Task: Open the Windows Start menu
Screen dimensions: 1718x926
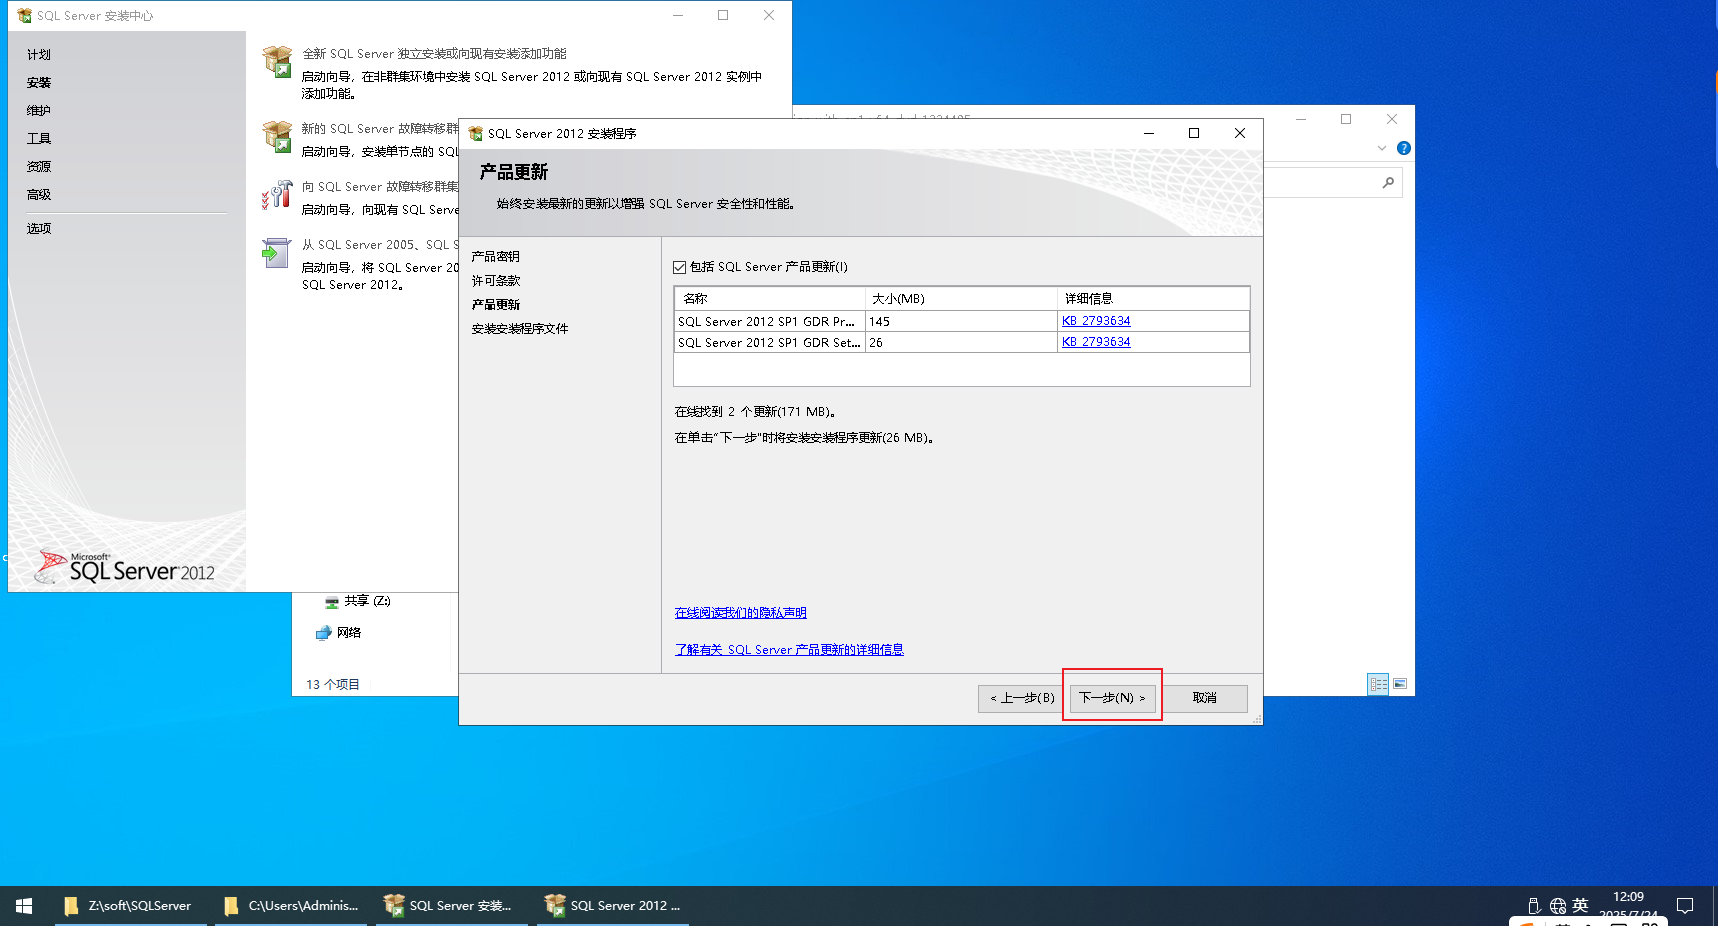Action: point(24,906)
